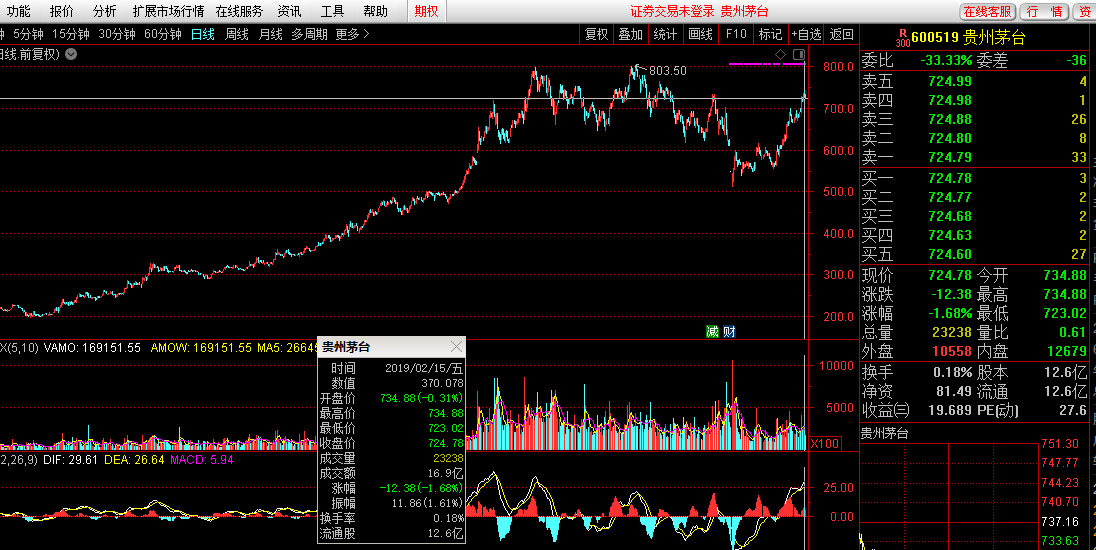Viewport: 1096px width, 550px height.
Task: Open the 资讯 menu
Action: tap(289, 11)
